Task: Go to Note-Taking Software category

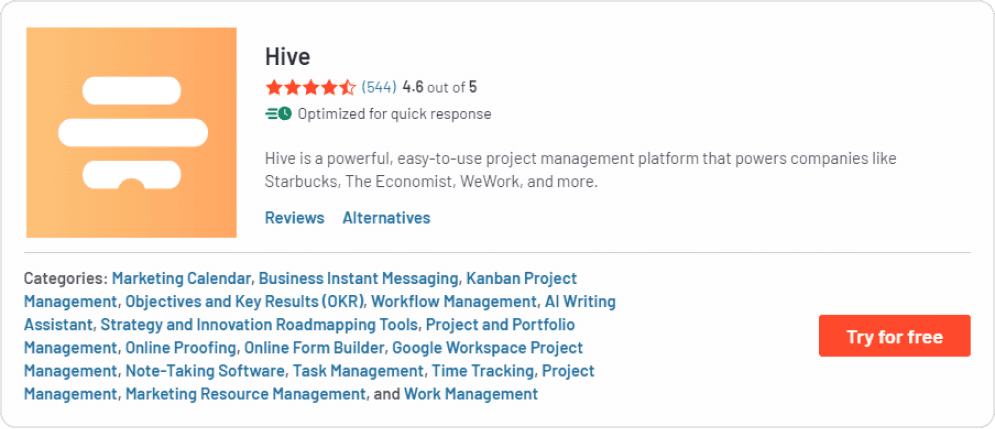Action: [x=205, y=370]
